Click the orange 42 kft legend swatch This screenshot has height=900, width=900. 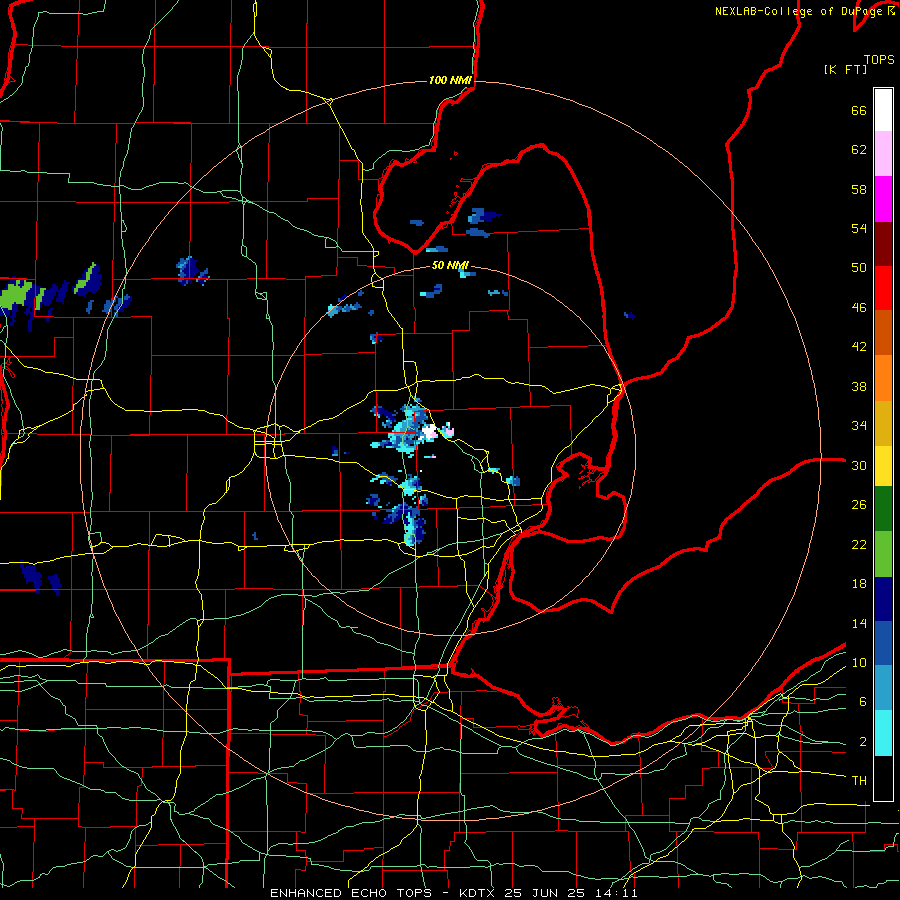pos(883,378)
